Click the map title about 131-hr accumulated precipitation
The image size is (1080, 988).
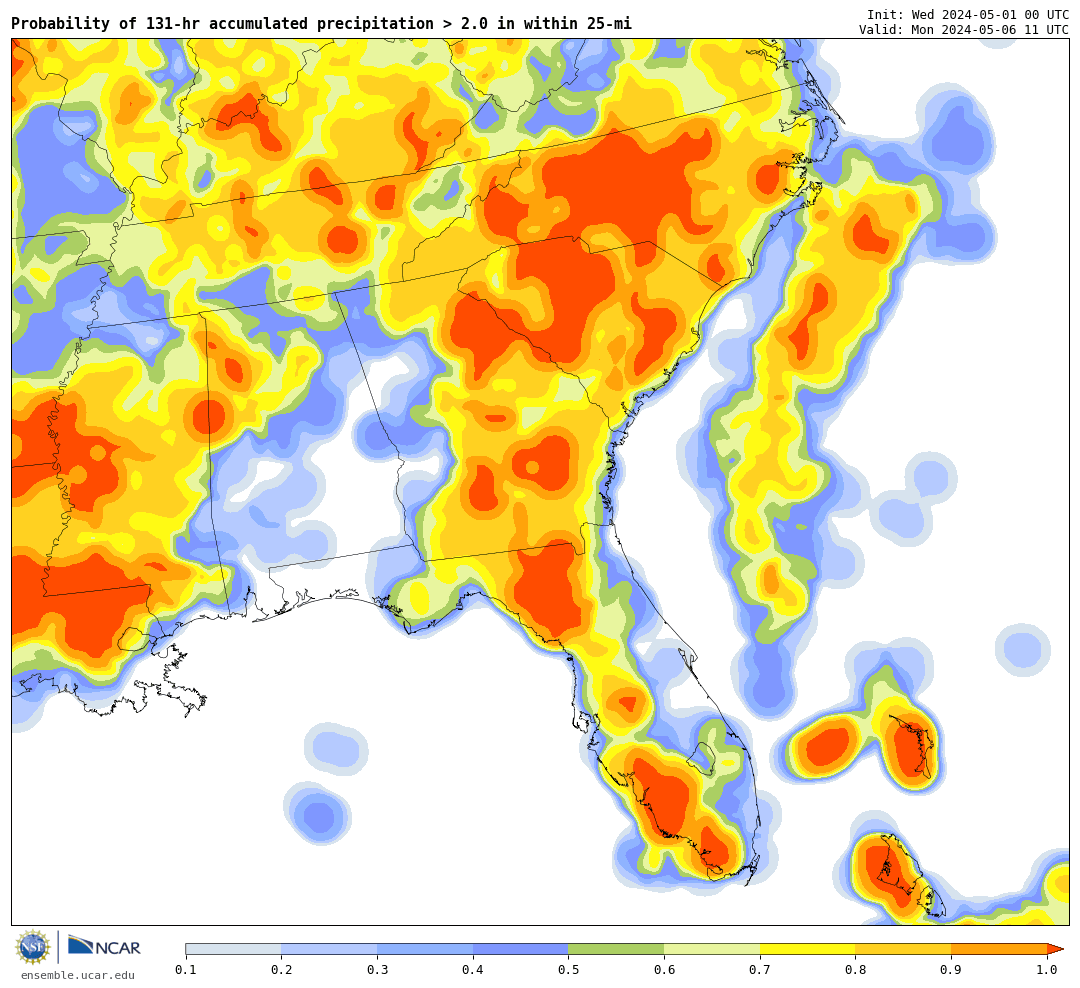[321, 24]
